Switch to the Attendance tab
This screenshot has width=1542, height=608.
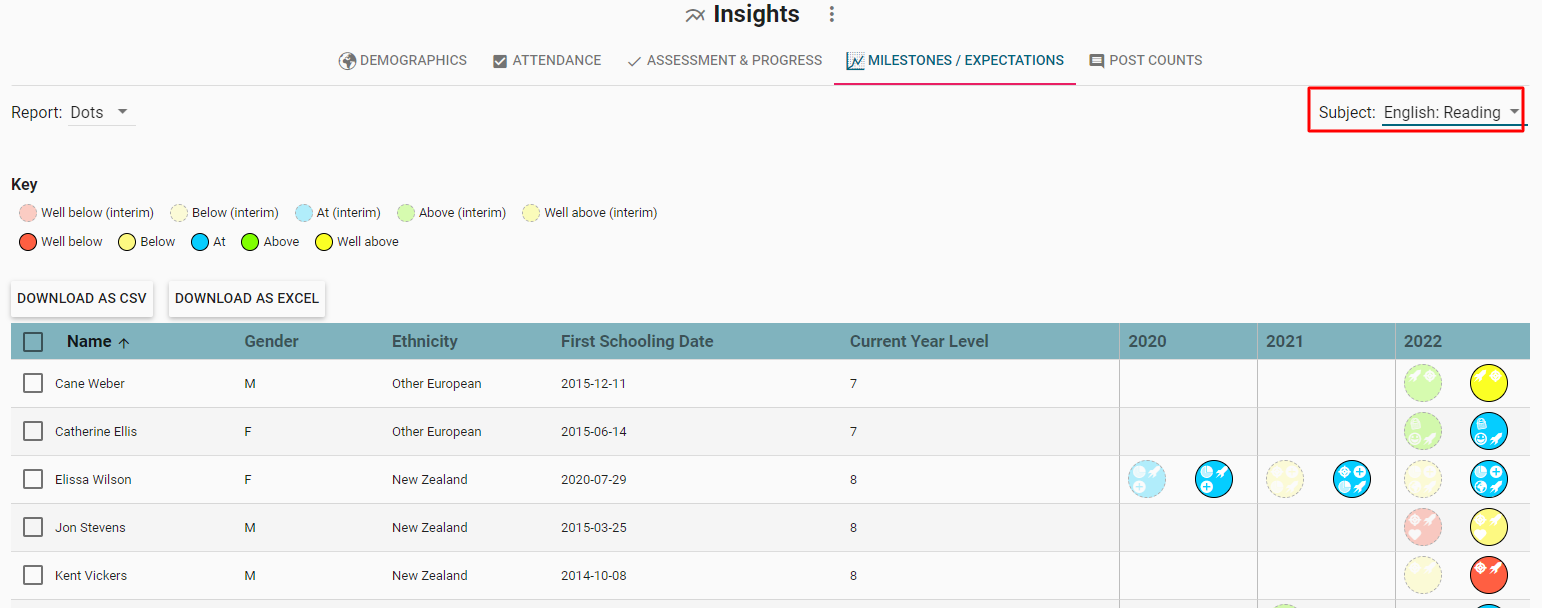pos(547,61)
